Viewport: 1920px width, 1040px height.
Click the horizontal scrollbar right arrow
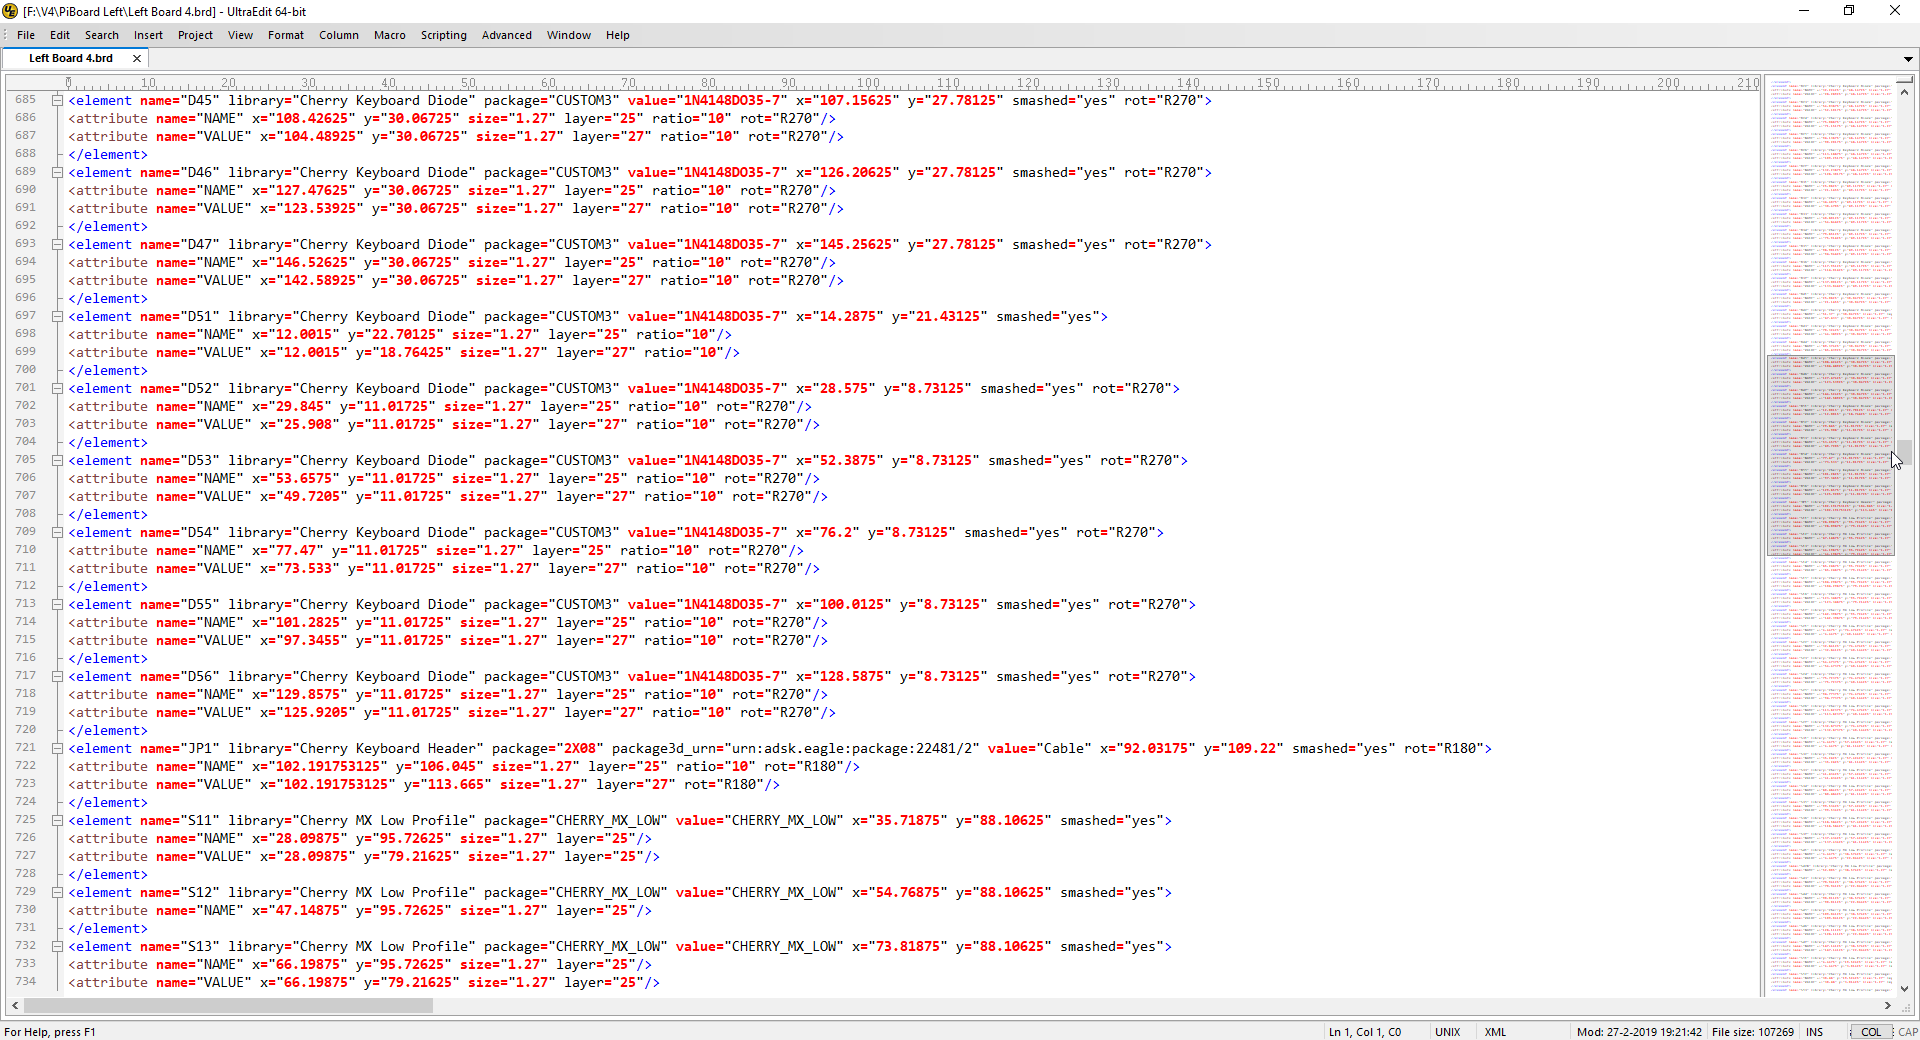[1888, 1006]
